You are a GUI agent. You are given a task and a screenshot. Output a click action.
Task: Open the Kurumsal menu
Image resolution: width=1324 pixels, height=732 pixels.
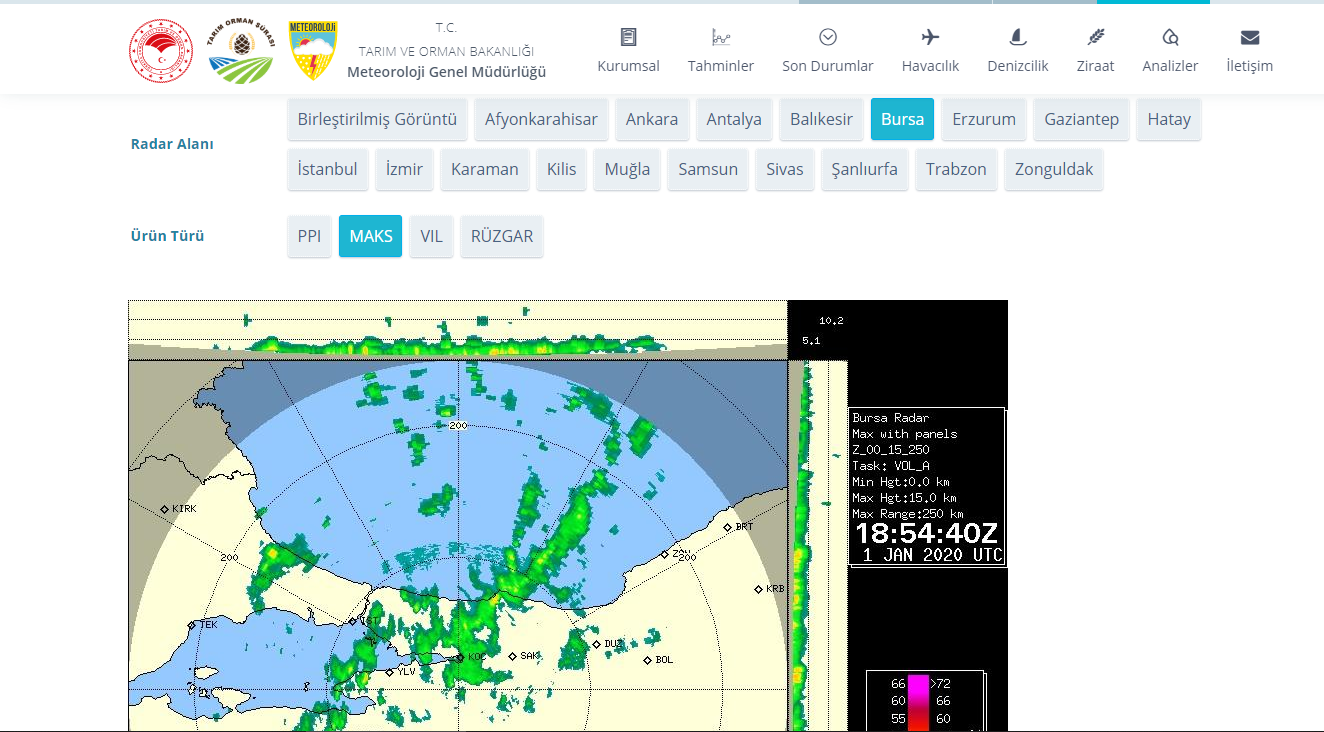pos(628,66)
